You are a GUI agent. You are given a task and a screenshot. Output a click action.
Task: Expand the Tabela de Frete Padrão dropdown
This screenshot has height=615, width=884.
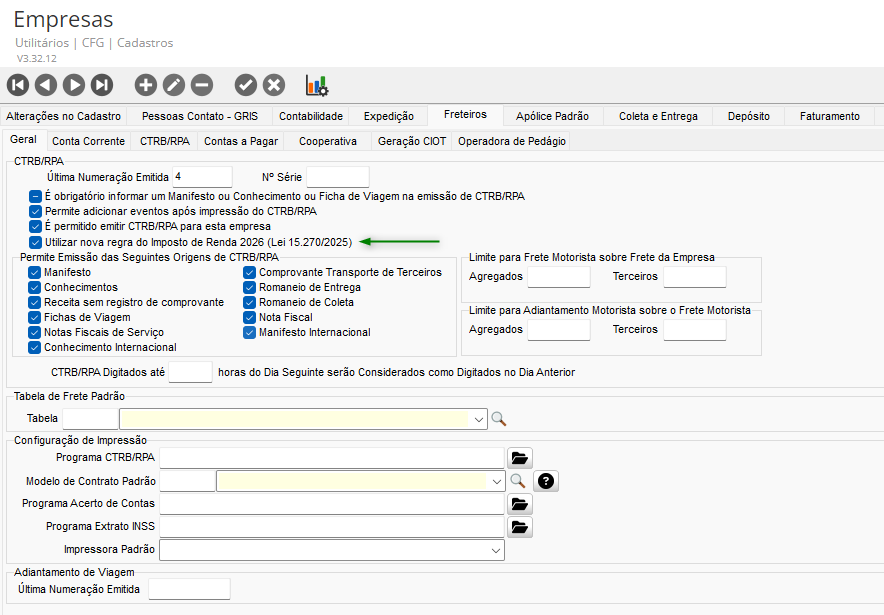click(479, 419)
